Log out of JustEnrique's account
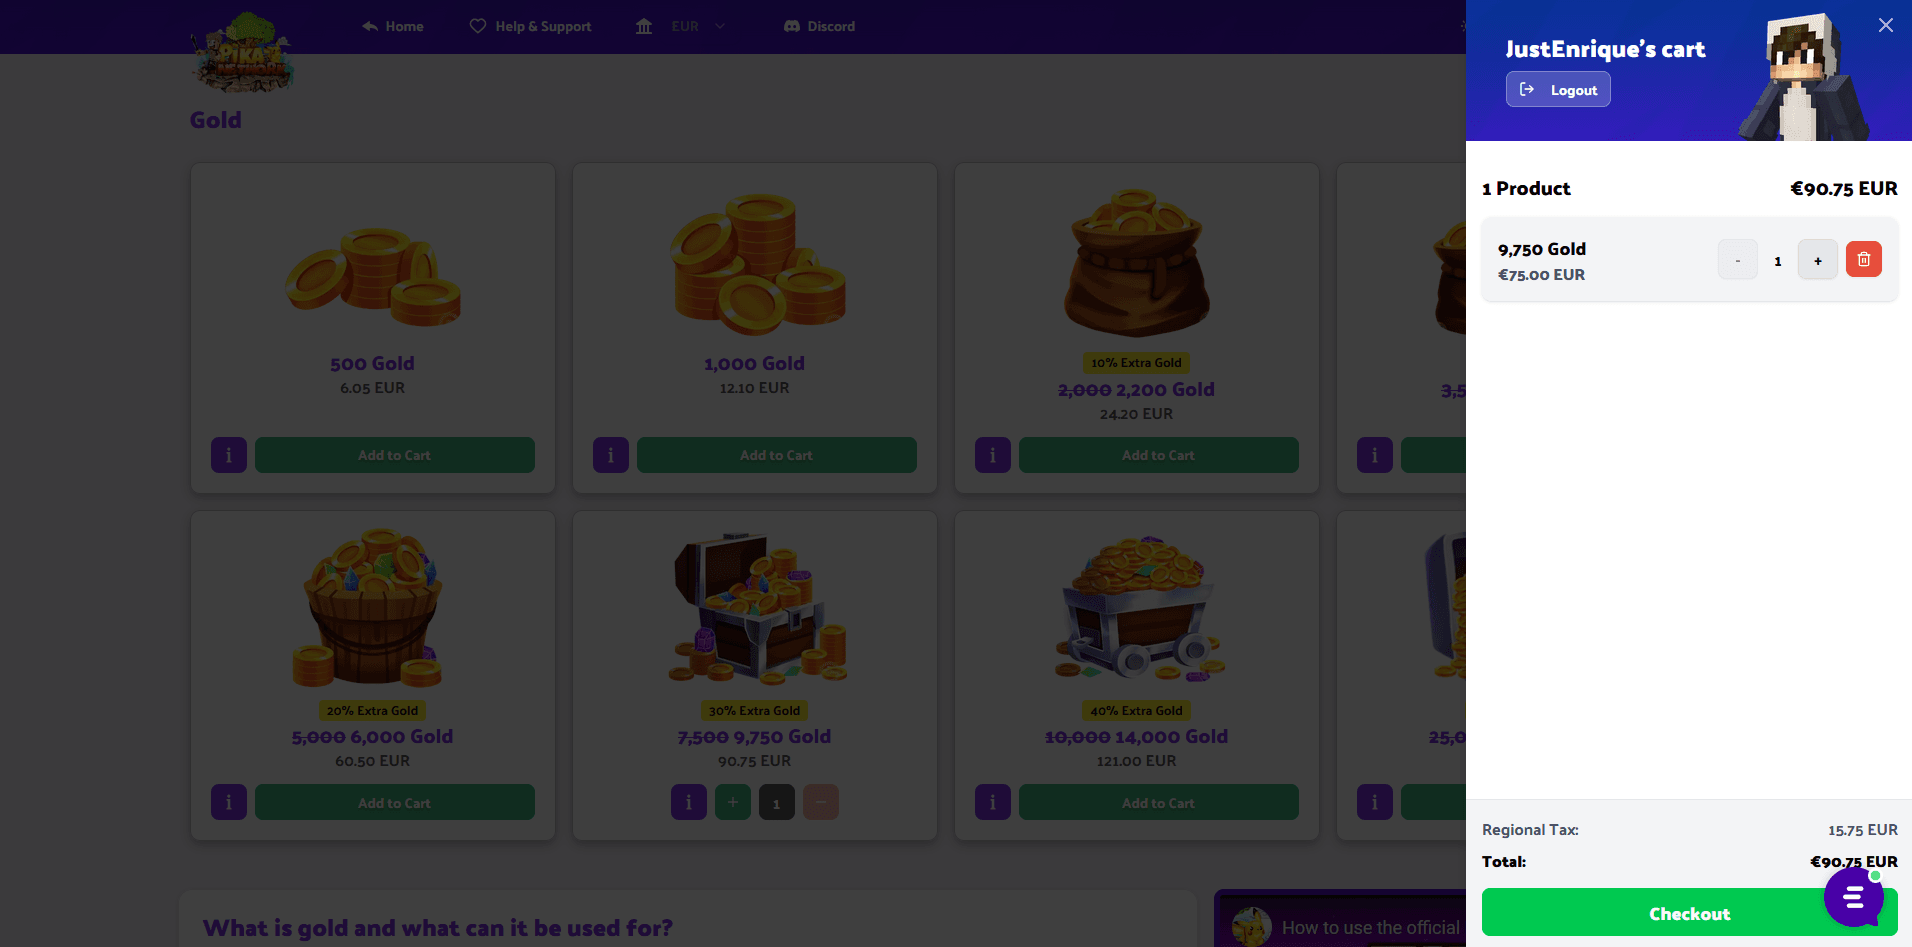 pos(1558,89)
